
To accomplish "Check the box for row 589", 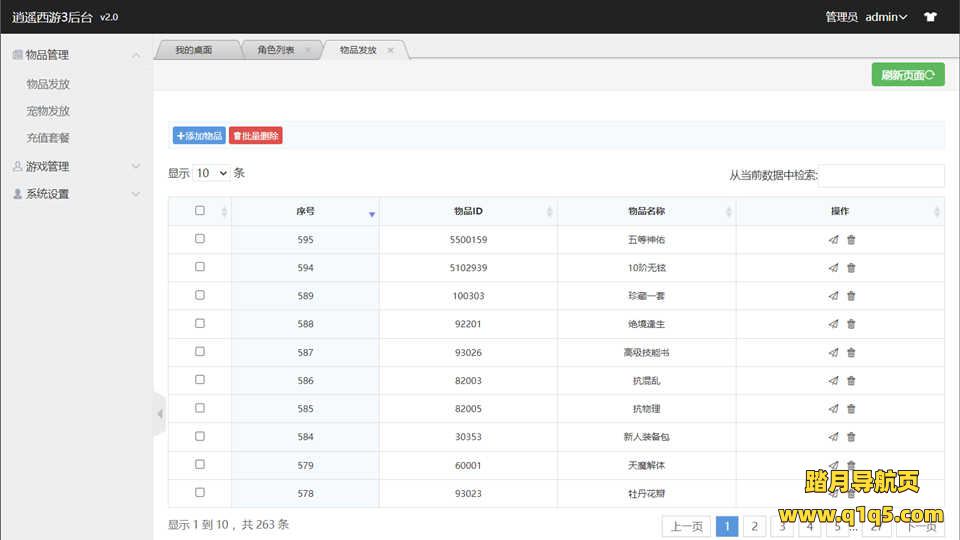I will 200,295.
